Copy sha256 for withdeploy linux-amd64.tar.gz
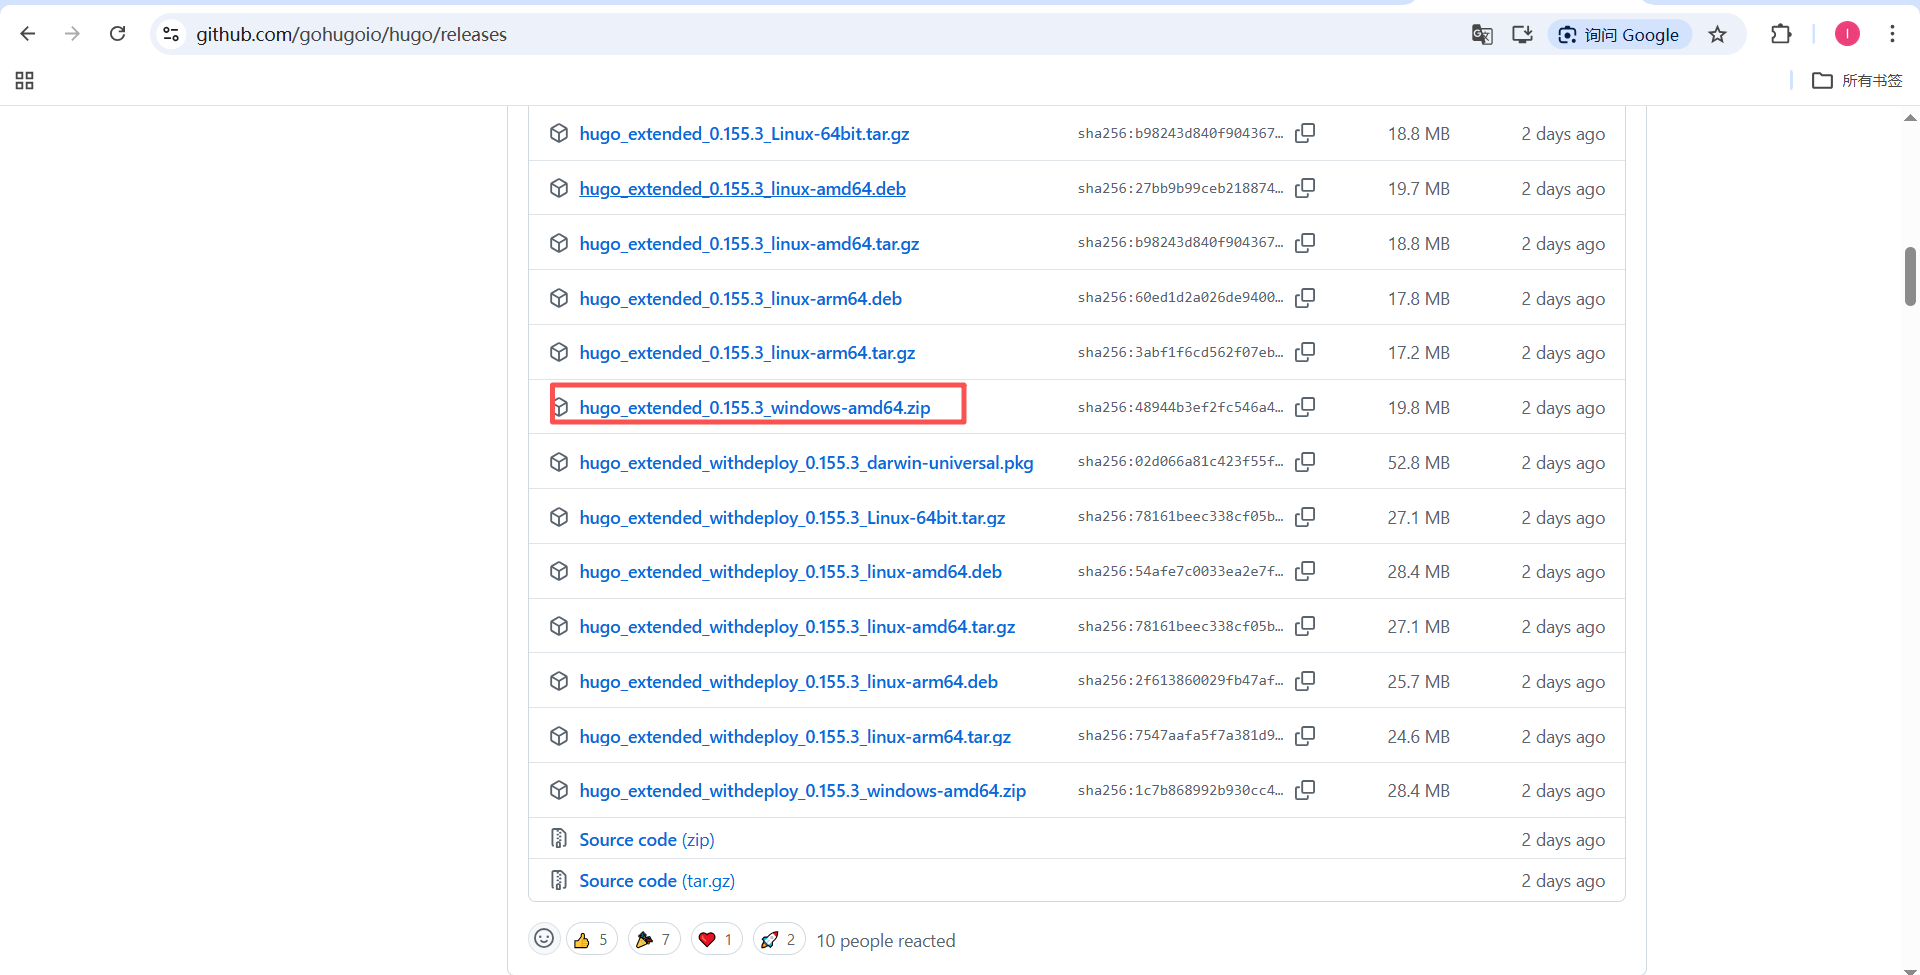1920x975 pixels. click(x=1305, y=626)
